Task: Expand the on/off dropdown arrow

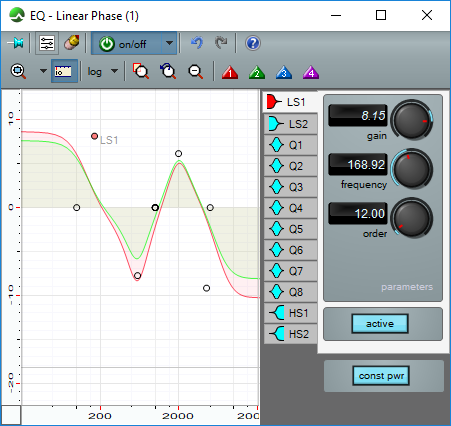Action: 169,43
